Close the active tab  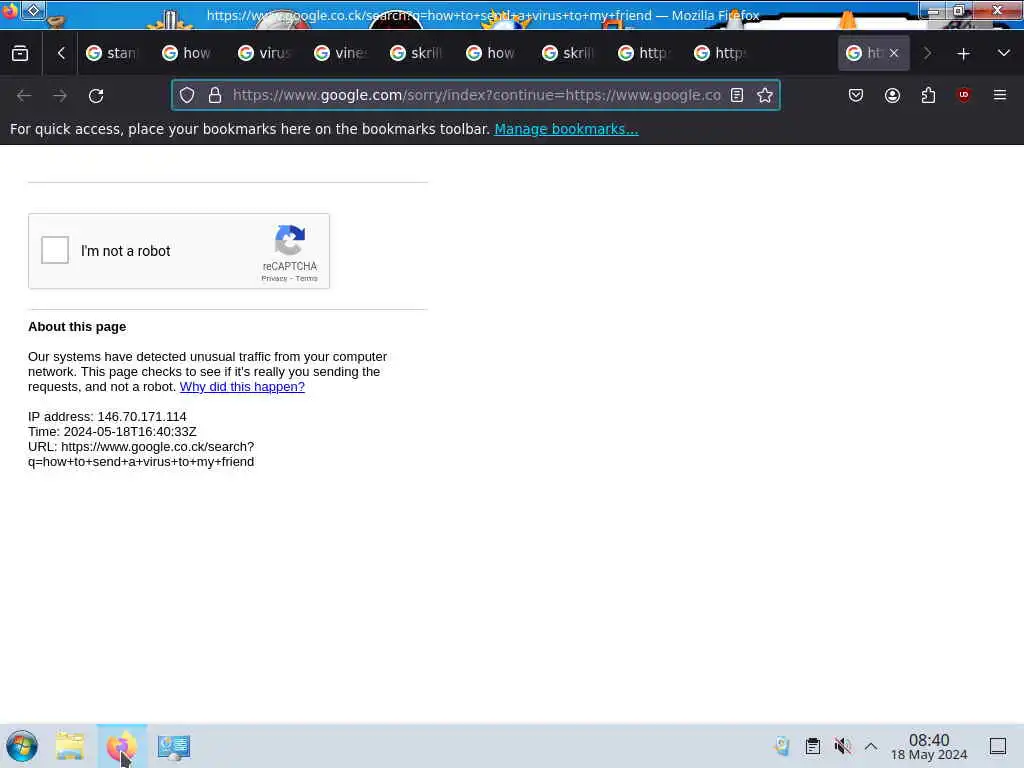(x=894, y=53)
